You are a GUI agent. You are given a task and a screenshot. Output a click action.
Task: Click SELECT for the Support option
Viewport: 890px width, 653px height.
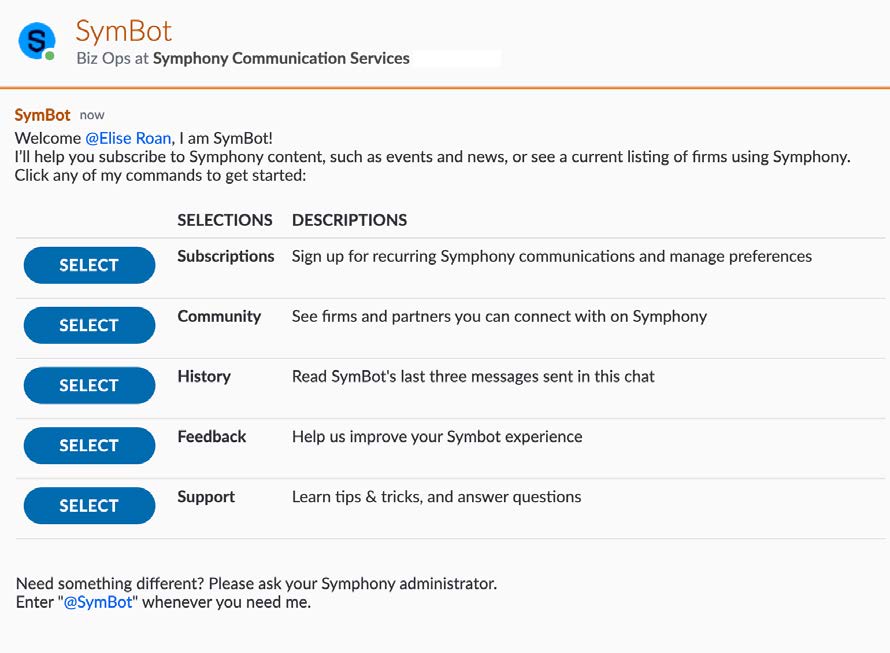pyautogui.click(x=89, y=505)
